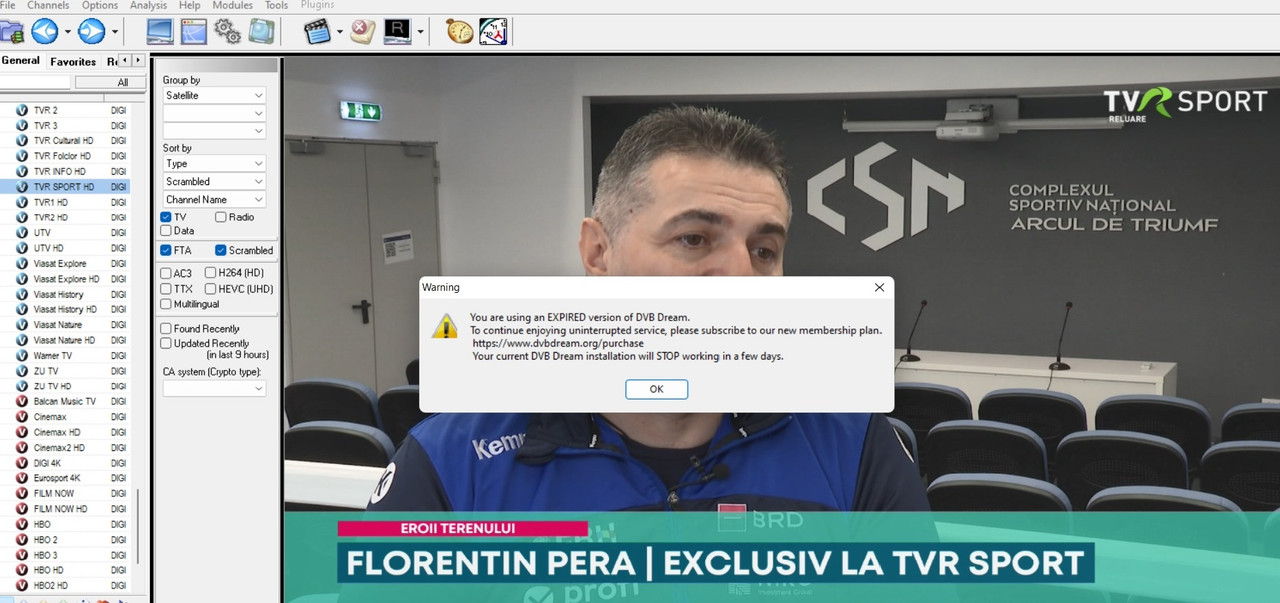Open the Modules menu
Viewport: 1280px width, 603px height.
click(x=232, y=6)
